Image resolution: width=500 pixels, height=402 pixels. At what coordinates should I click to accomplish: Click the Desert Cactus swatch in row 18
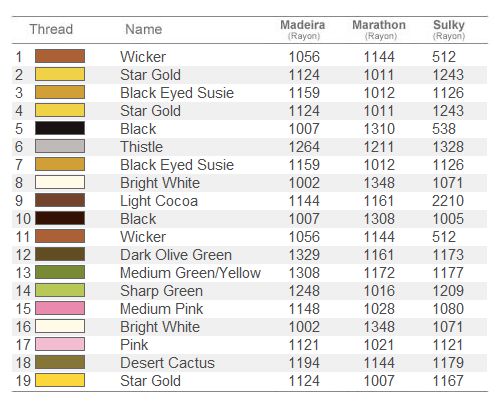(x=60, y=362)
